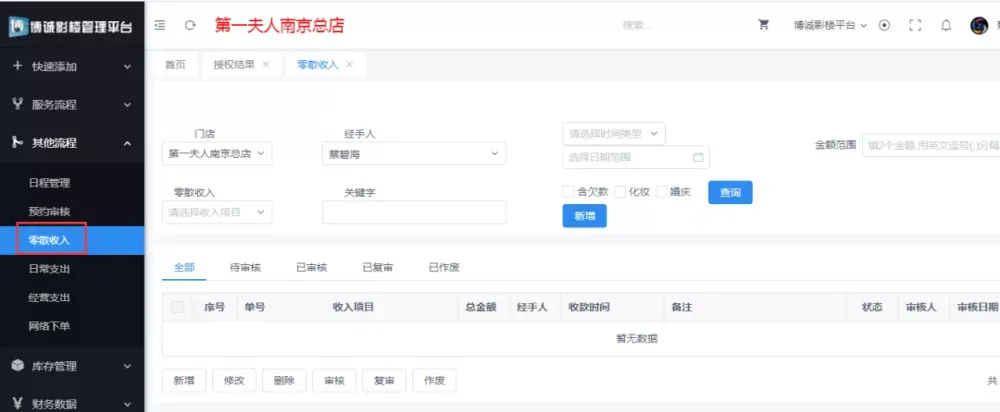
Task: Switch to the 待审核 tab
Action: [245, 268]
